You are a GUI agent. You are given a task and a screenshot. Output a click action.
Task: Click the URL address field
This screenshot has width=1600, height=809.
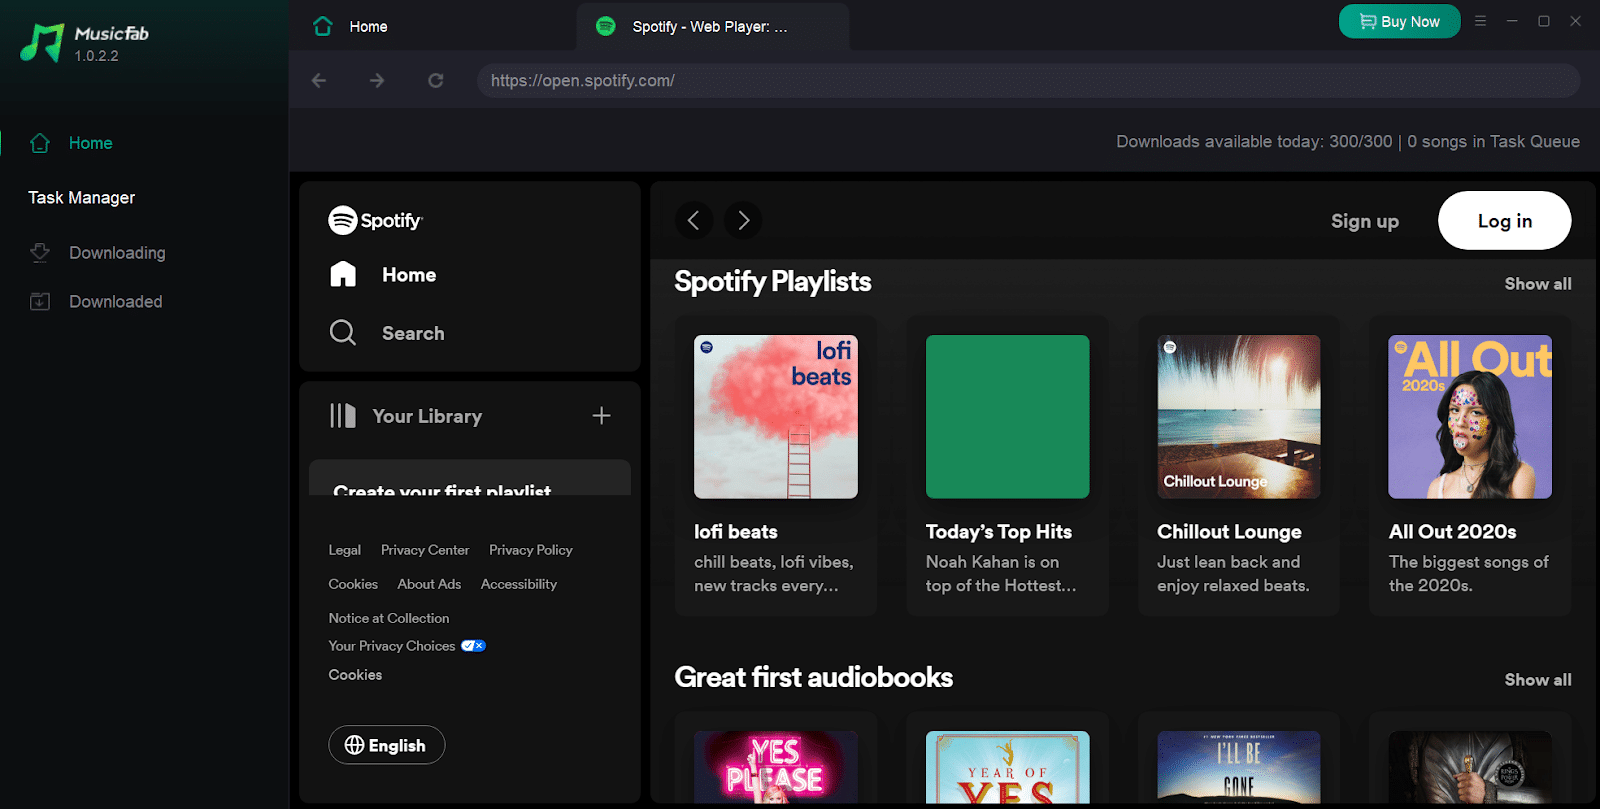1028,80
